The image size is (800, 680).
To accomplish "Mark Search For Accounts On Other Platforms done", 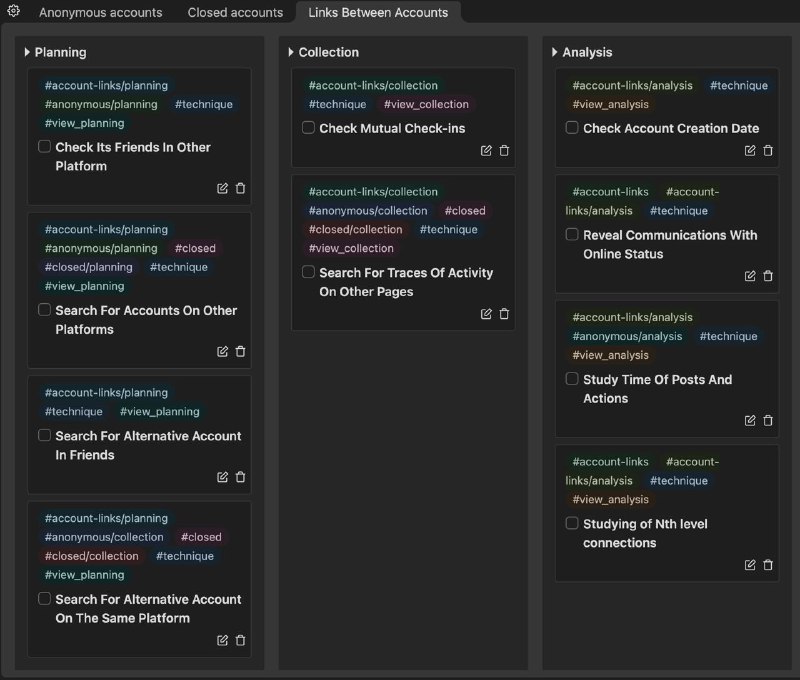I will [44, 310].
